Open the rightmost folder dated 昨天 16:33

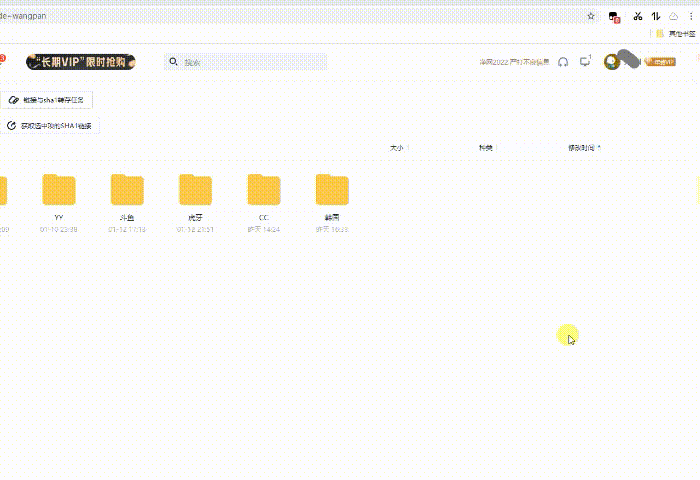[x=332, y=190]
